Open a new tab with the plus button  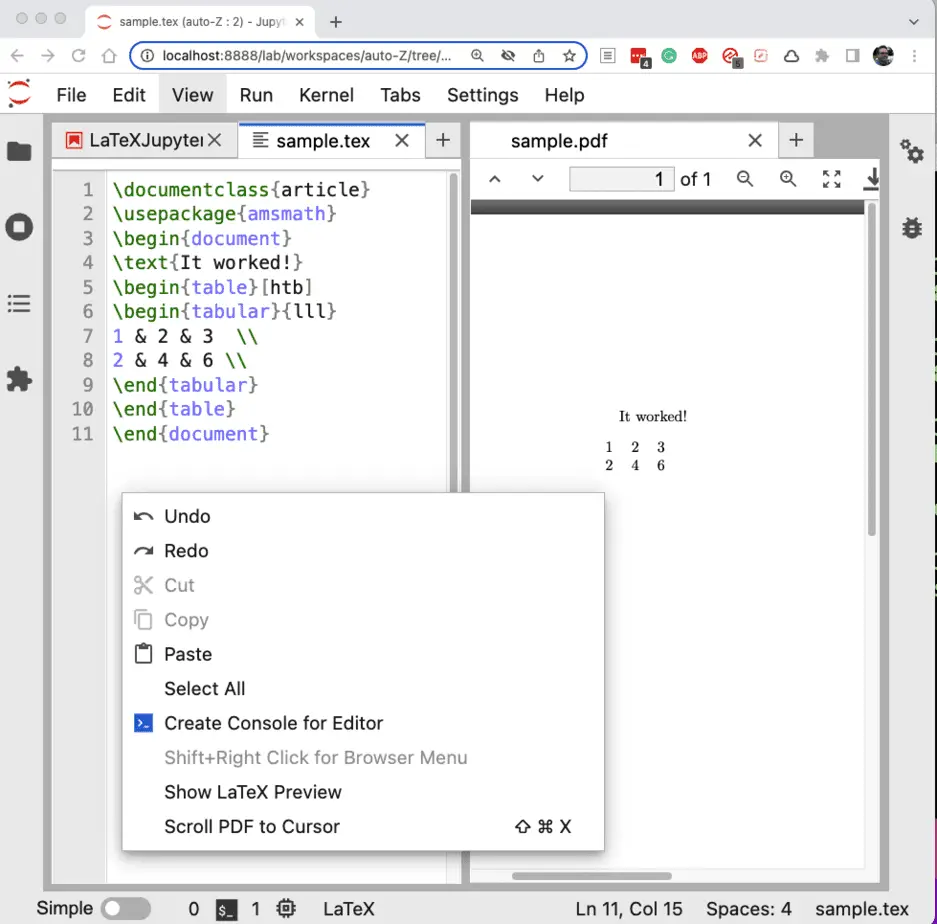pos(442,140)
